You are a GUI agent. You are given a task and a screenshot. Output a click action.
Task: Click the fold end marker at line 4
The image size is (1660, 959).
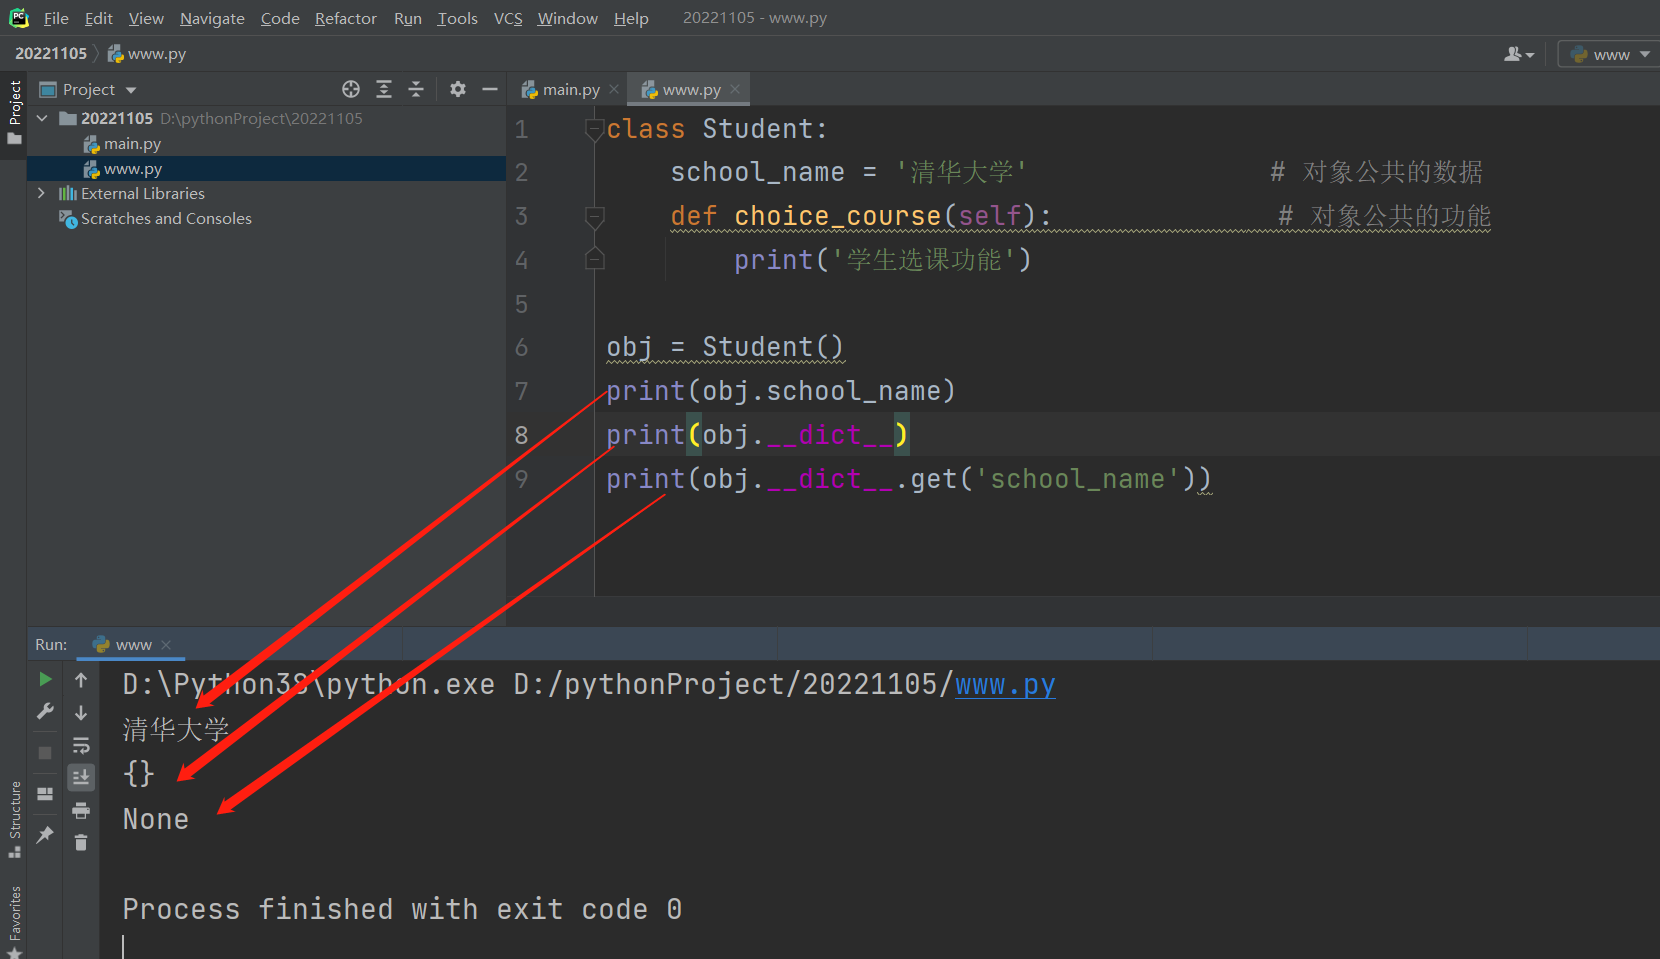(595, 260)
